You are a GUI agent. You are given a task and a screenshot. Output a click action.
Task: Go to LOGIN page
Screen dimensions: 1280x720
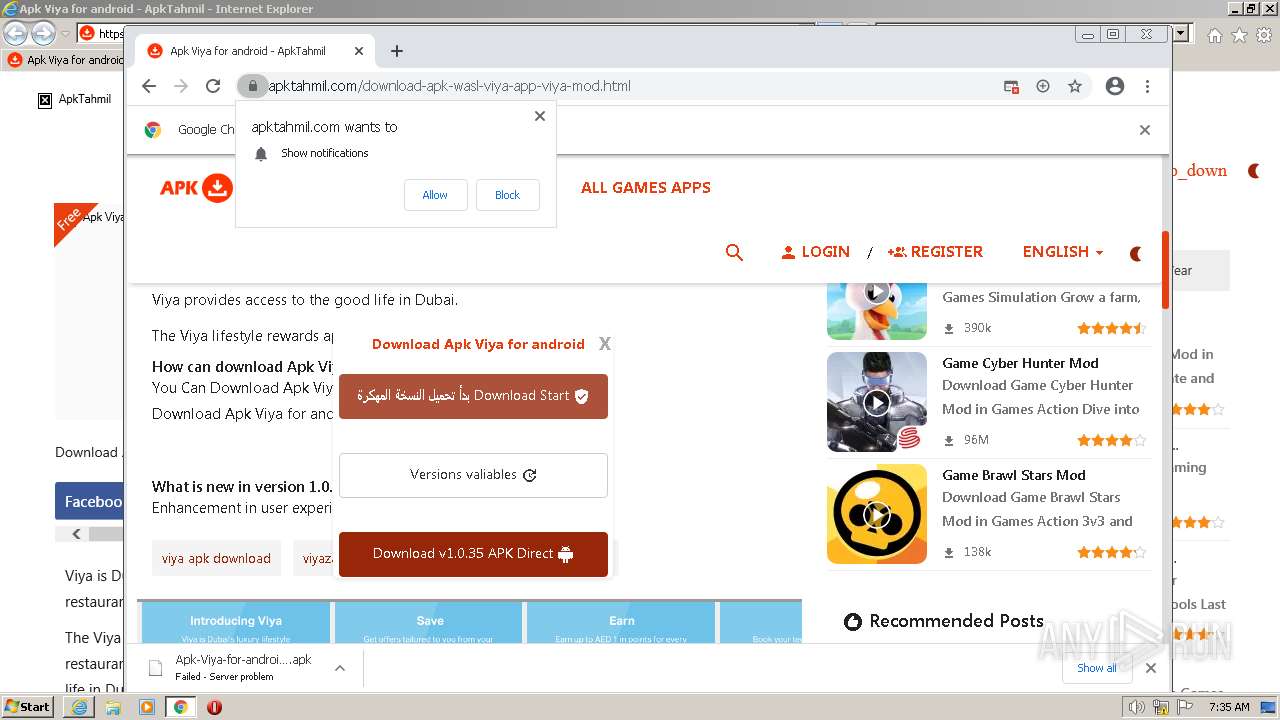816,252
